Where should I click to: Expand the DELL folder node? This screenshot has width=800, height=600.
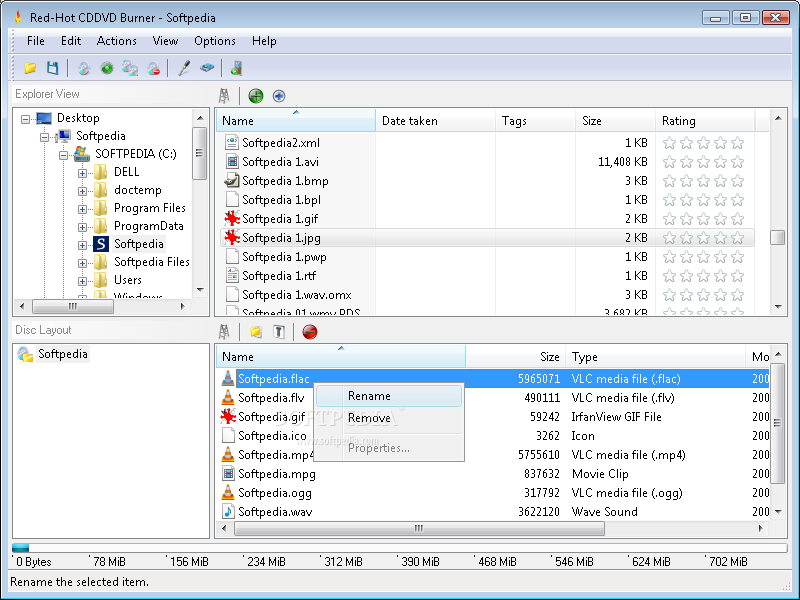pos(82,173)
